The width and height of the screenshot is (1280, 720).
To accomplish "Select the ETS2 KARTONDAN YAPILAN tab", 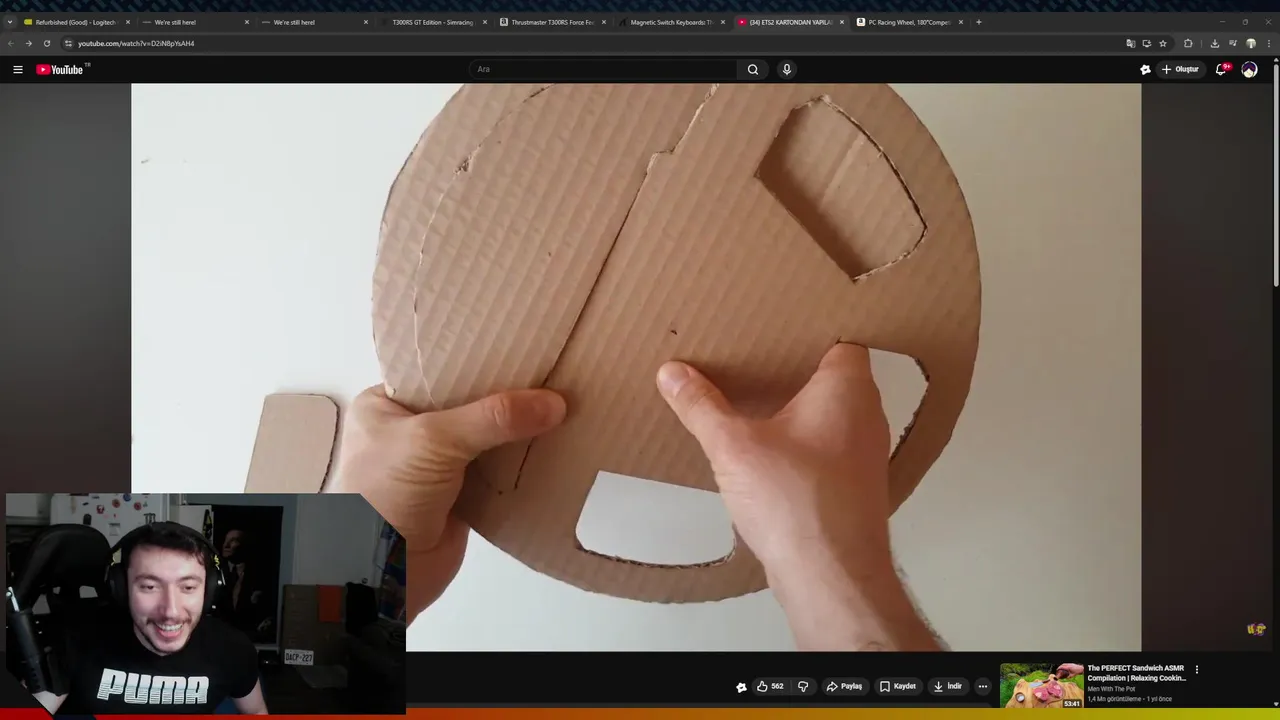I will [790, 22].
